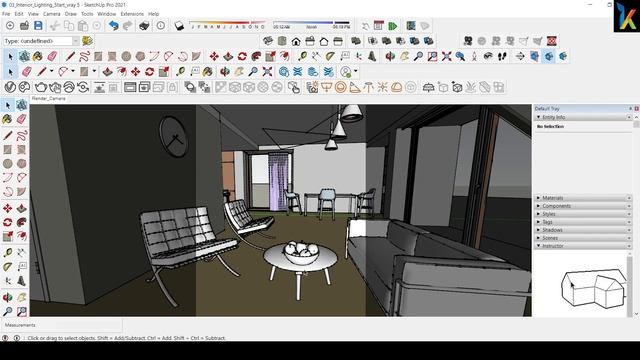The height and width of the screenshot is (360, 640).
Task: Click the Instructor house illustration
Action: tap(593, 288)
